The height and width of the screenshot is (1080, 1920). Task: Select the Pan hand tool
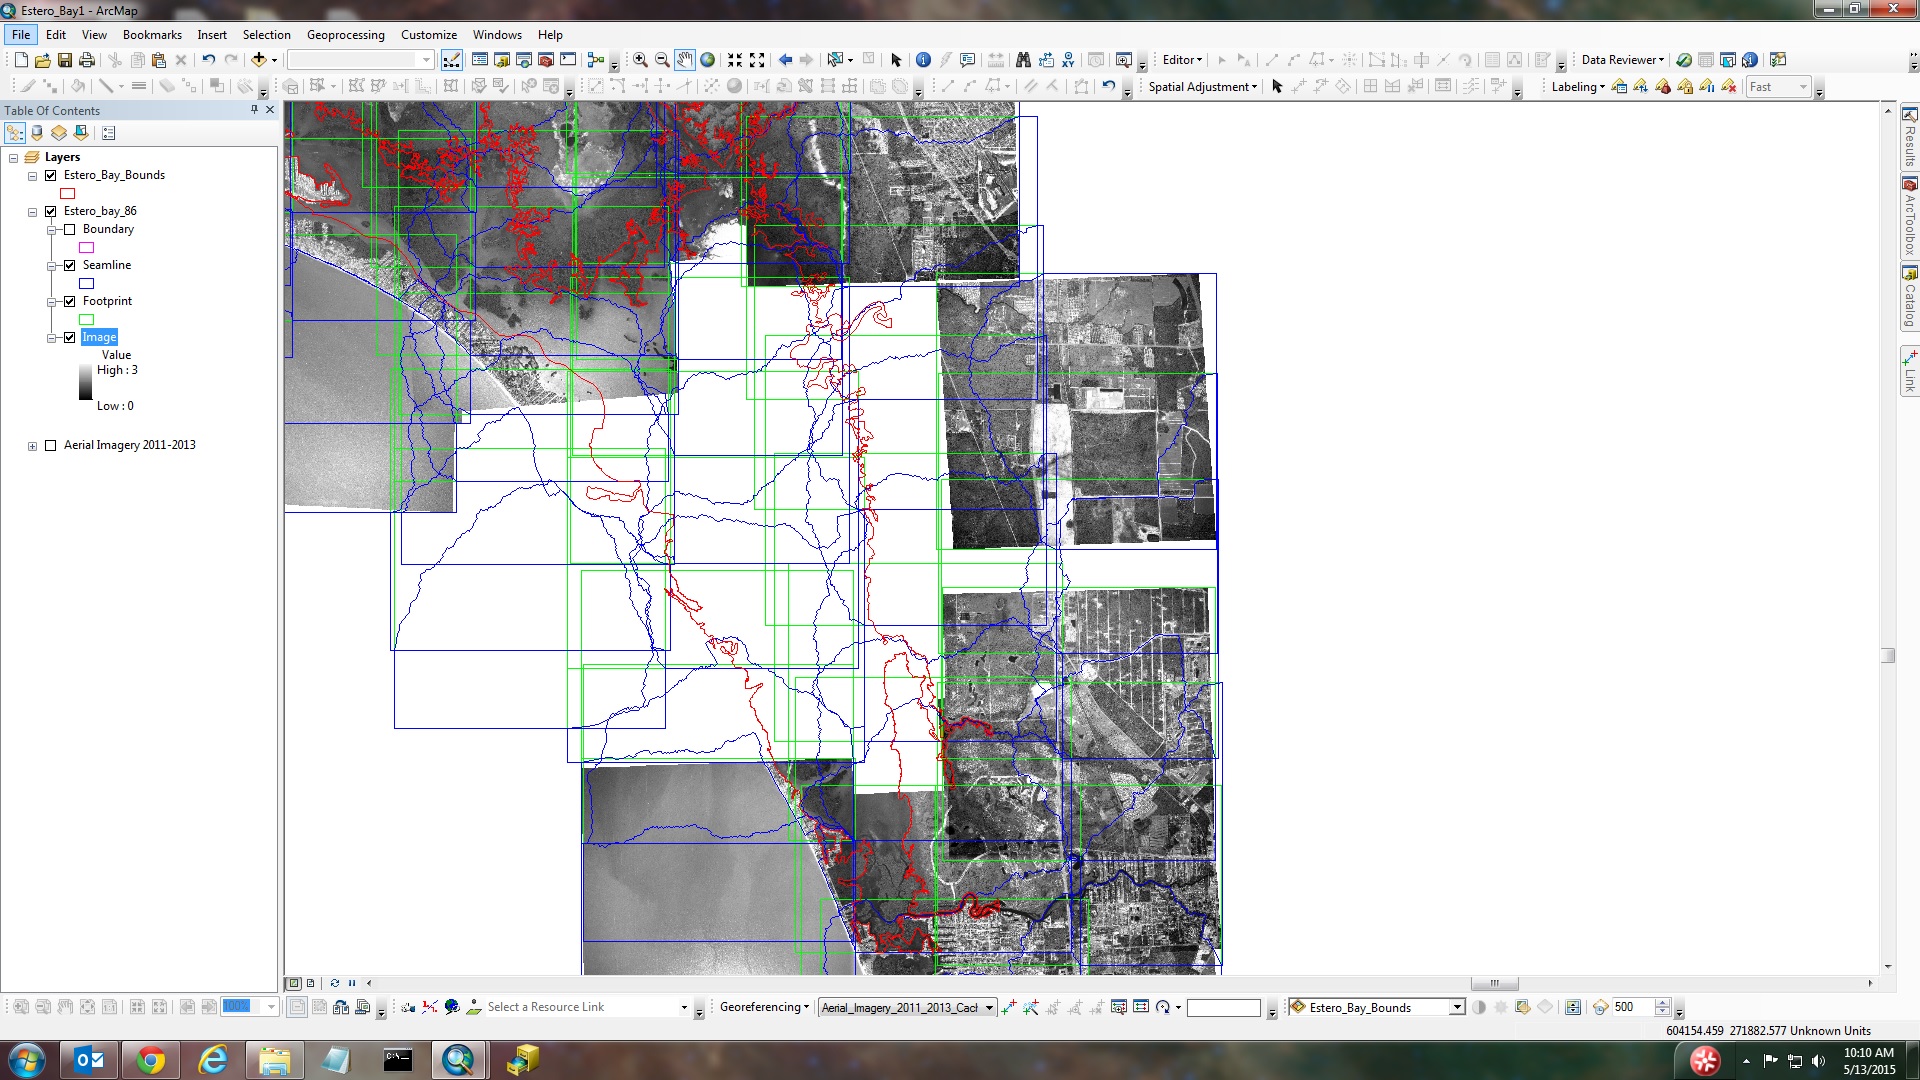[684, 60]
